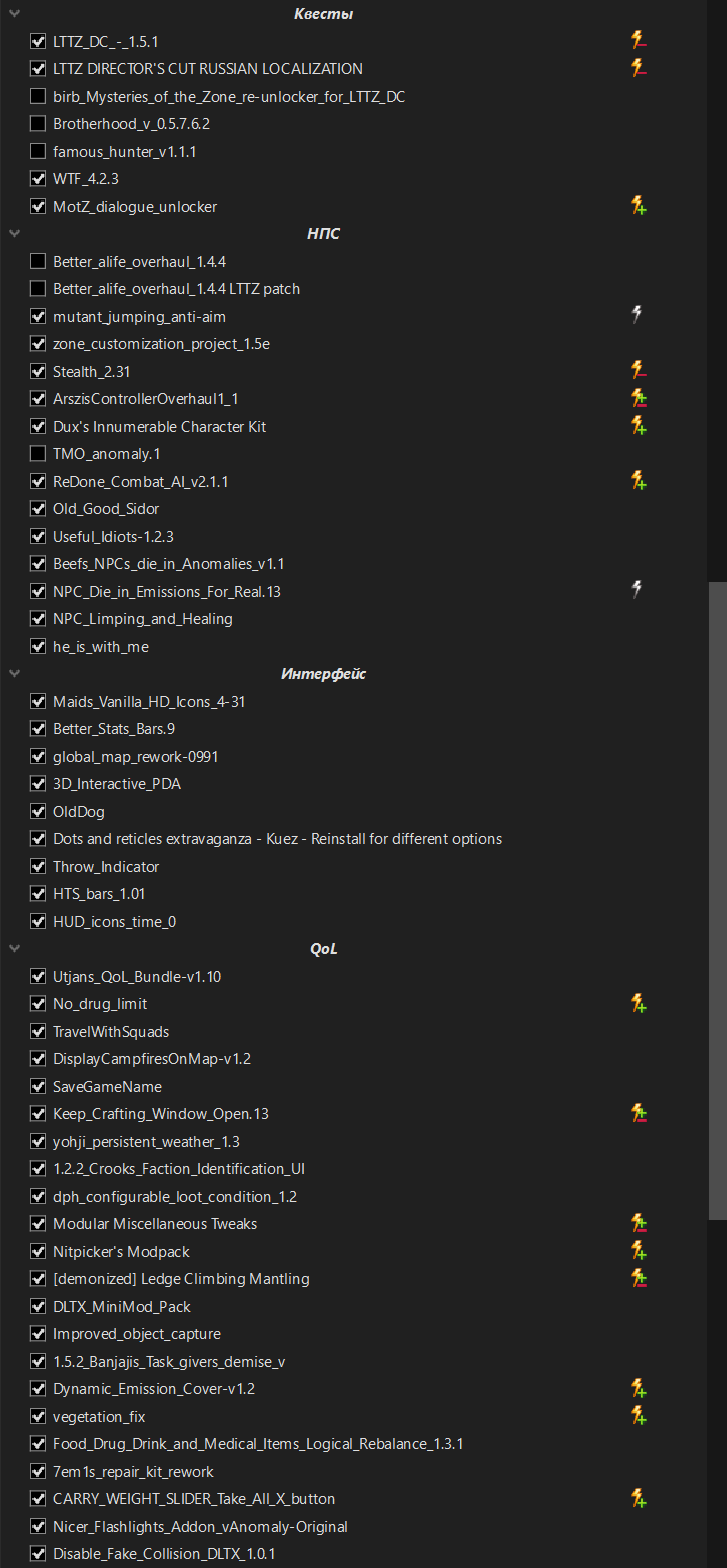The width and height of the screenshot is (727, 1568).
Task: Enable the Brotherhood_v_0.5.7.6.2 mod checkbox
Action: 38,124
